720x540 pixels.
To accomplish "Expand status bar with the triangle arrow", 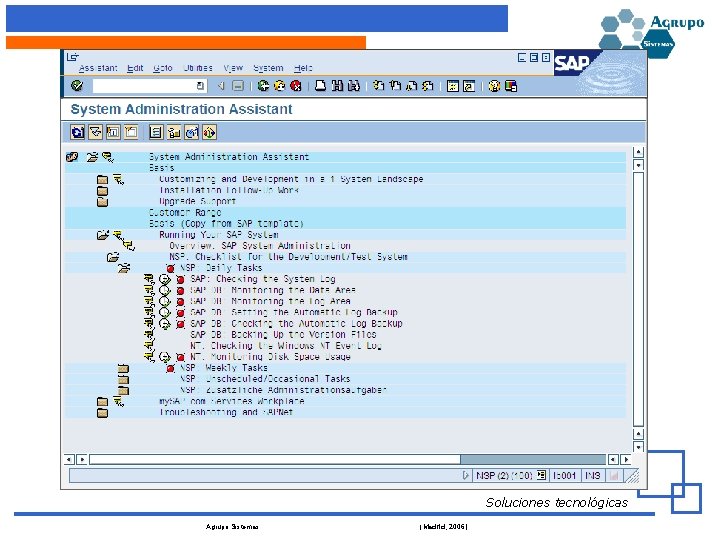I will [x=465, y=476].
